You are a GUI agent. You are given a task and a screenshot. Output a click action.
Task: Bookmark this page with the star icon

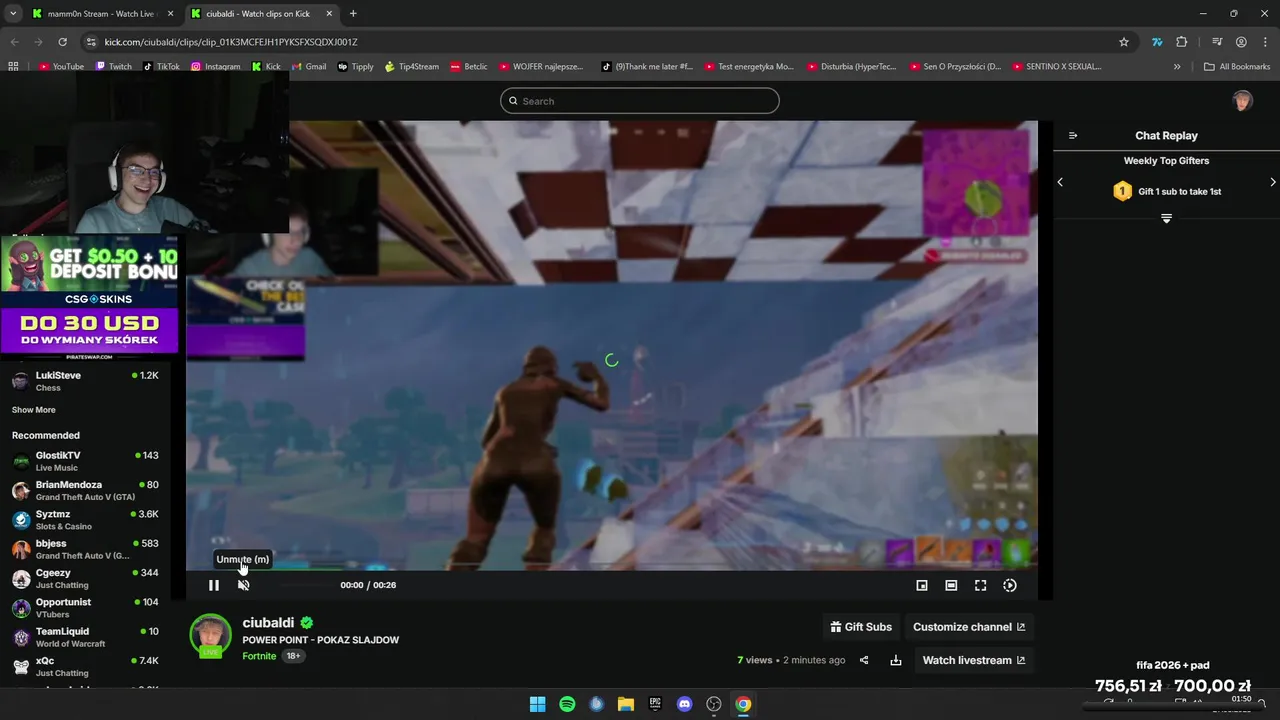tap(1124, 42)
